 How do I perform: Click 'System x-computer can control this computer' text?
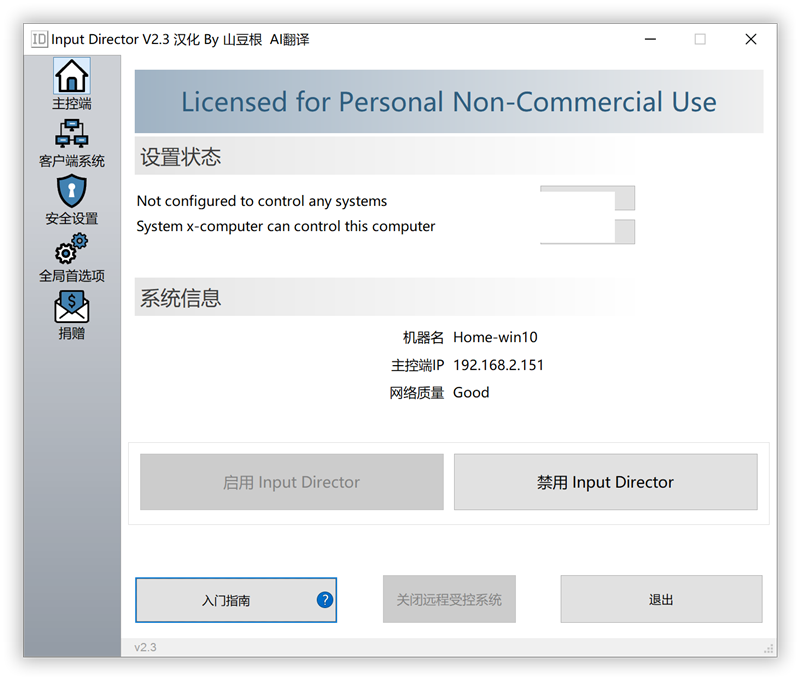click(286, 226)
